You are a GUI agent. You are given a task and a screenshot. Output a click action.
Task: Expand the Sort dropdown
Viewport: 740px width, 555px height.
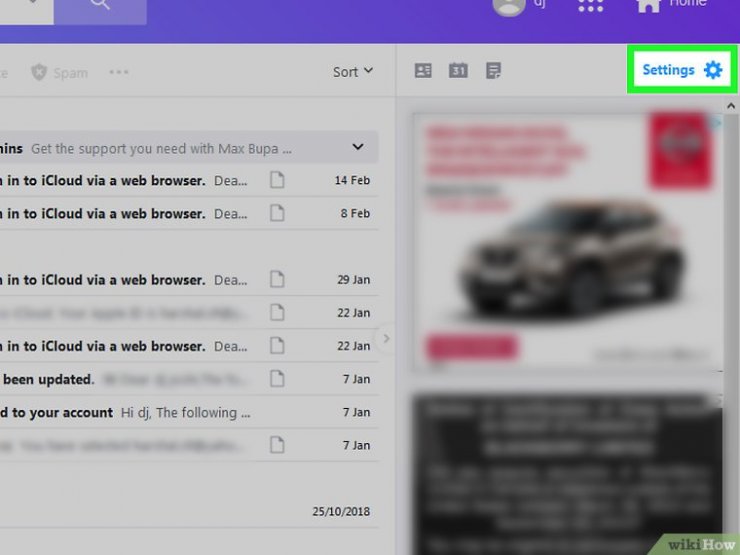coord(353,72)
